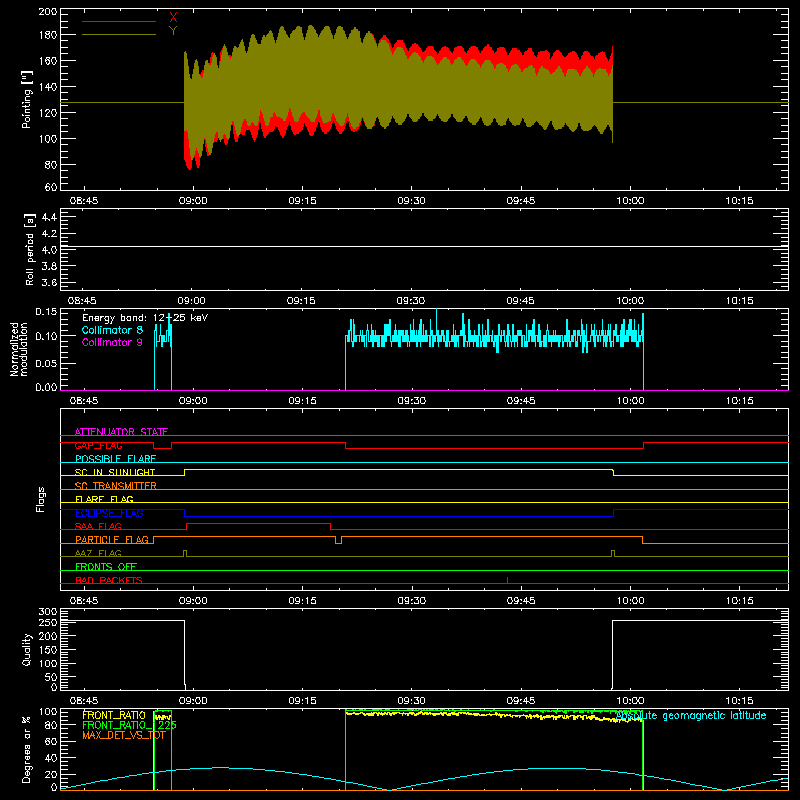Click the '4.0' tick on Roll period axis
Screen dimensions: 800x800
[x=49, y=250]
